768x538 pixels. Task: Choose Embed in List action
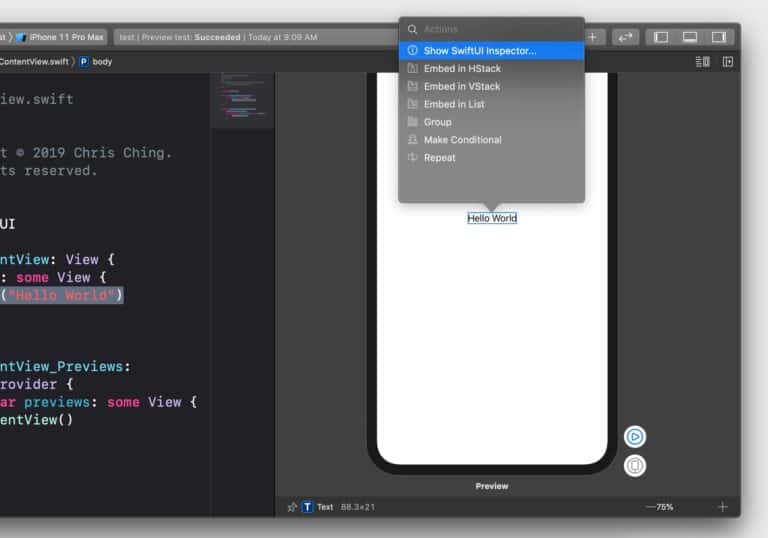[x=491, y=104]
